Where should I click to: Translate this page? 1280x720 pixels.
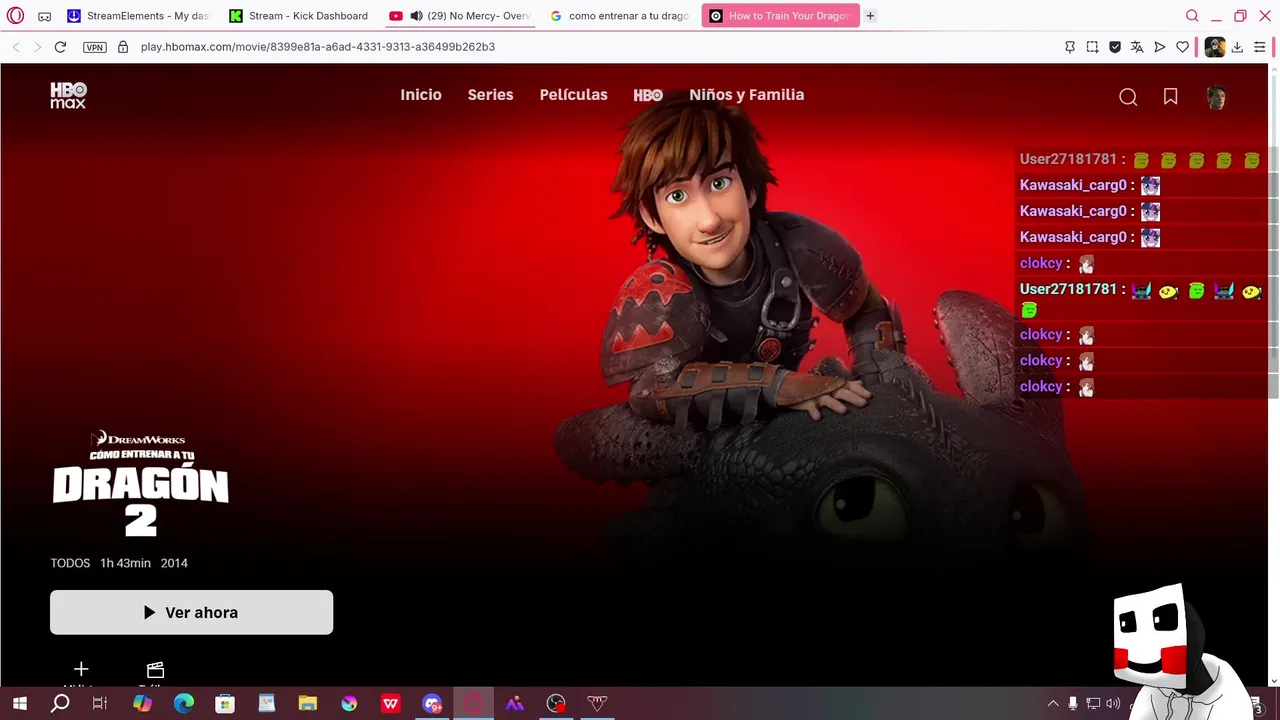point(1137,47)
